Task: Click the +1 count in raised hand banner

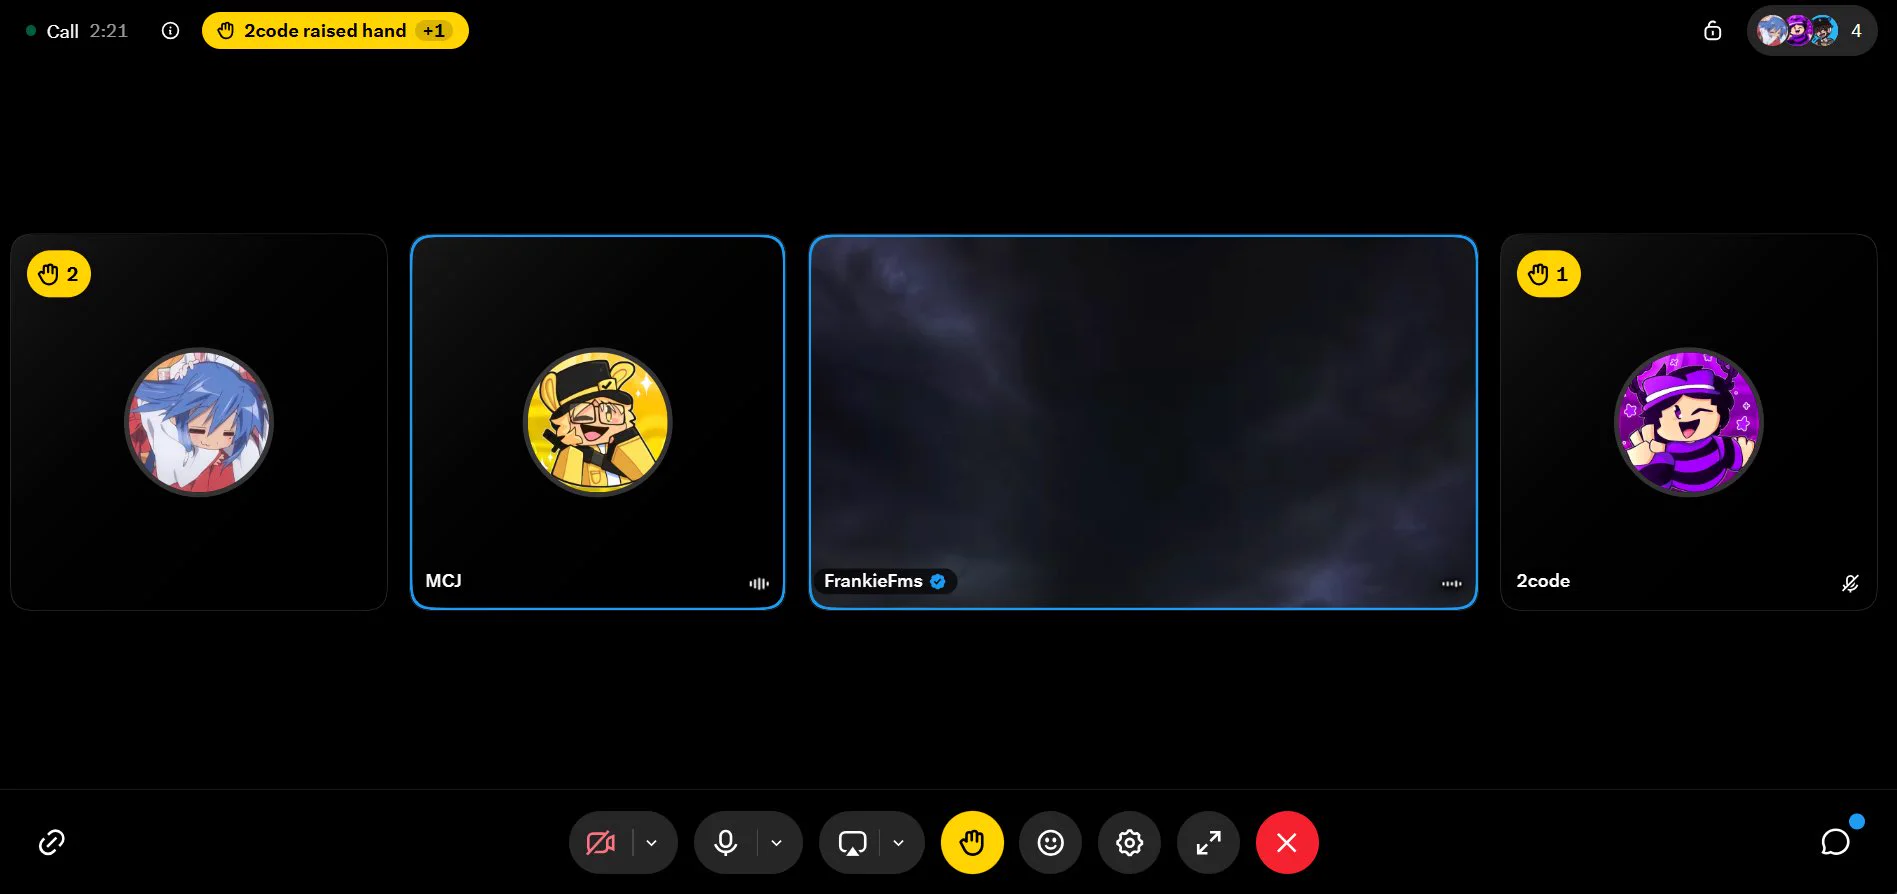Action: 434,31
